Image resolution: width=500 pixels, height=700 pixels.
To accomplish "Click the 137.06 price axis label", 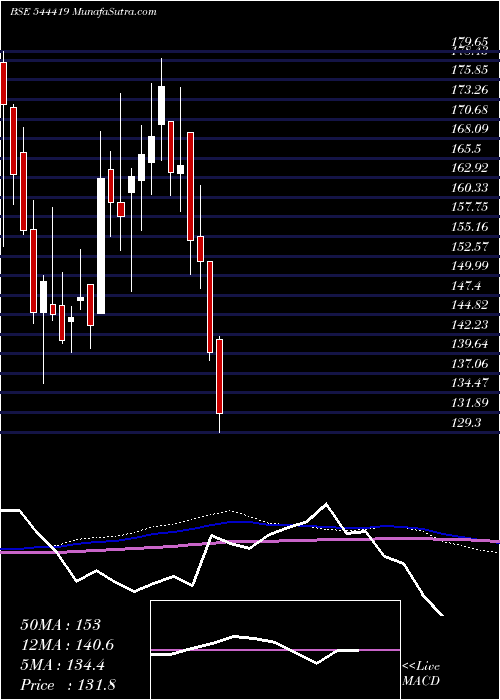I will 469,364.
